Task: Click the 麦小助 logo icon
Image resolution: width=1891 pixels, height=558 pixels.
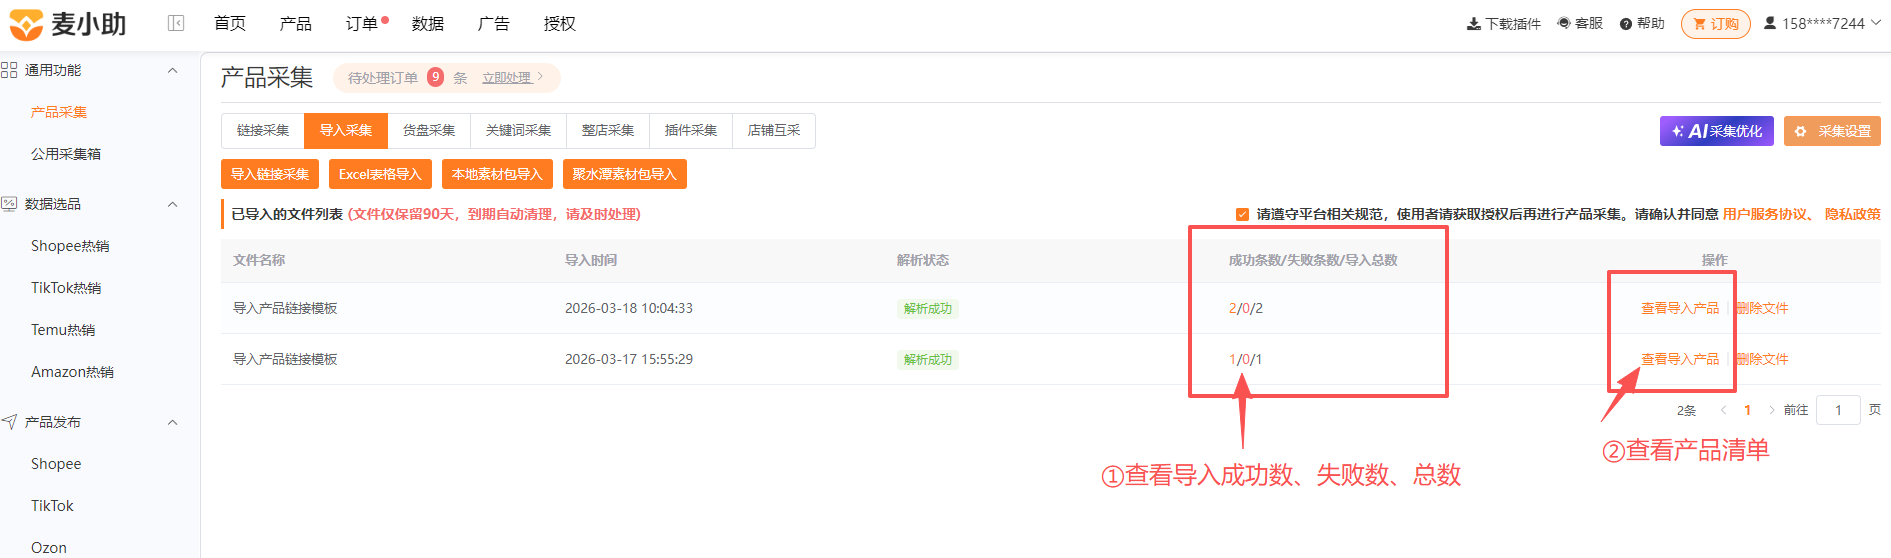Action: [27, 24]
